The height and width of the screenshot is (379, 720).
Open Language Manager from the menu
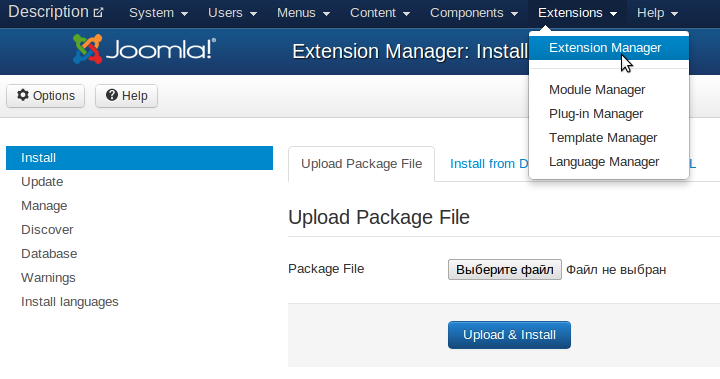609,162
